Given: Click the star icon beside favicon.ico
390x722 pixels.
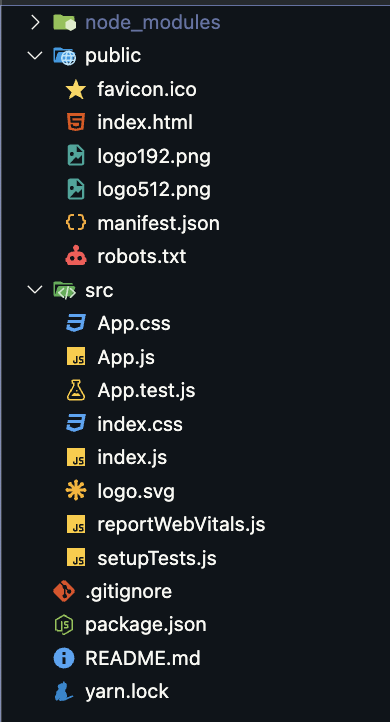Looking at the screenshot, I should click(x=76, y=89).
